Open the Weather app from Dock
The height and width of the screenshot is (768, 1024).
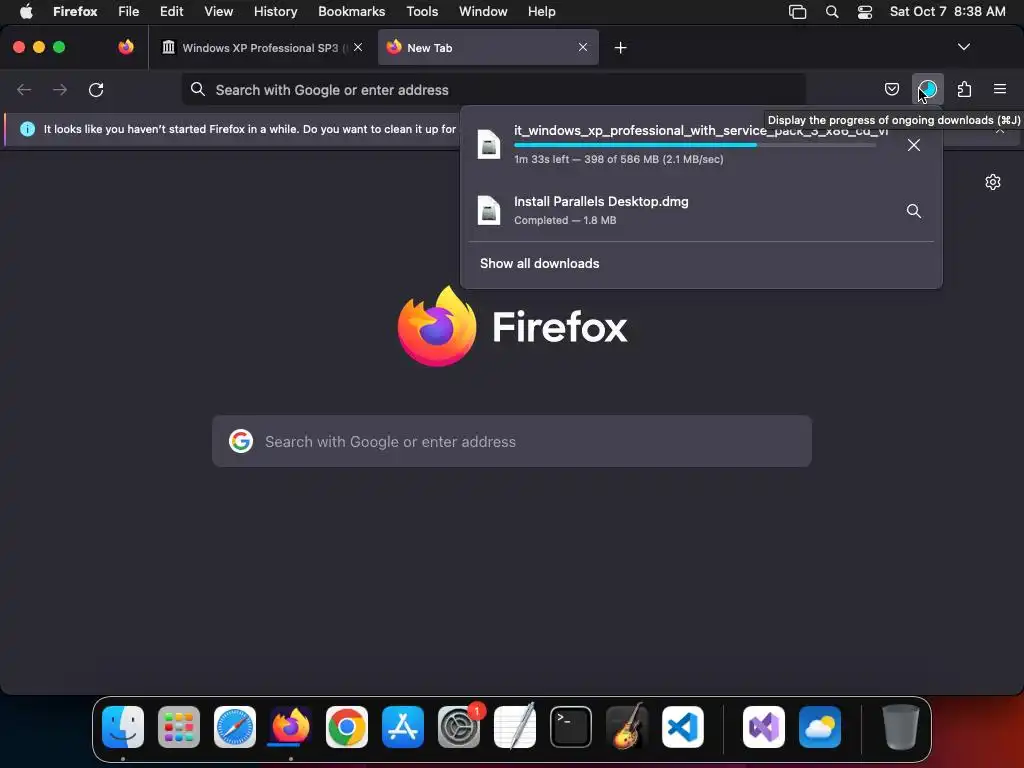pyautogui.click(x=820, y=726)
